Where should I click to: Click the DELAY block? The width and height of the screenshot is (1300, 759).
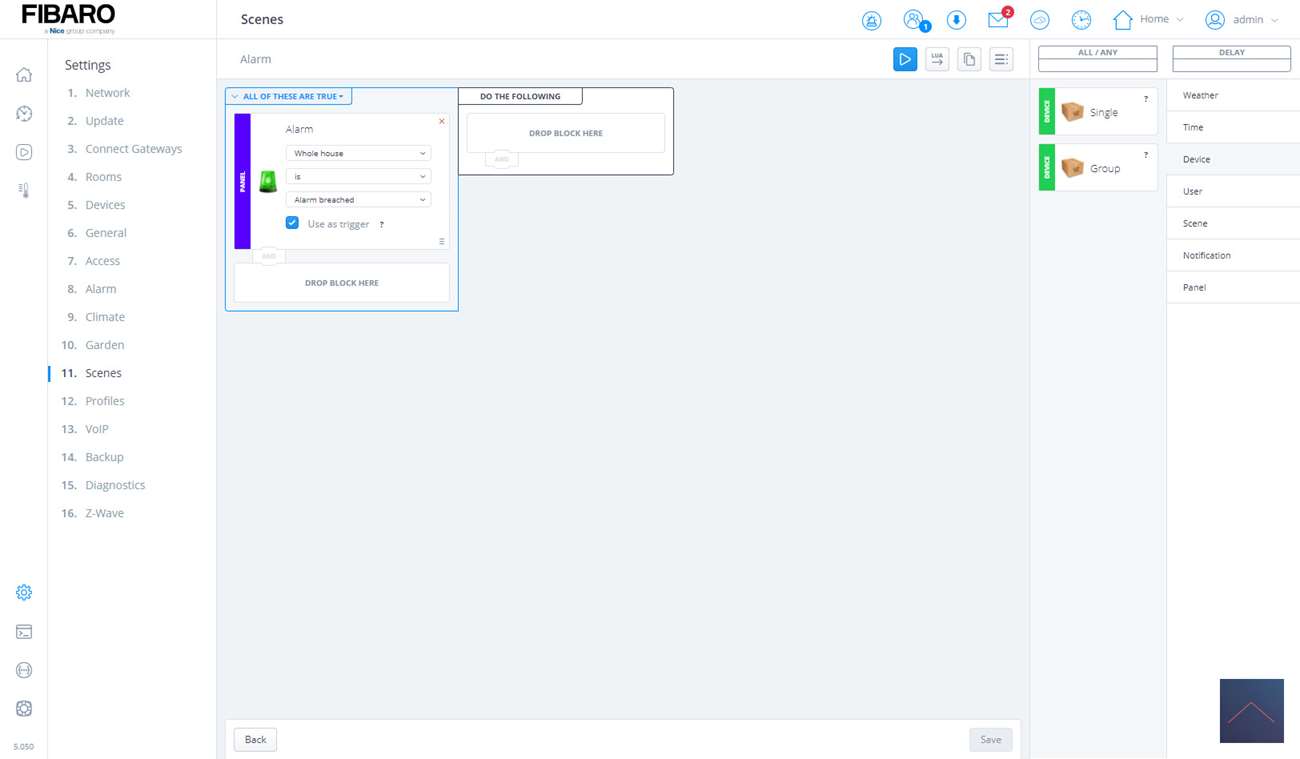(x=1232, y=59)
